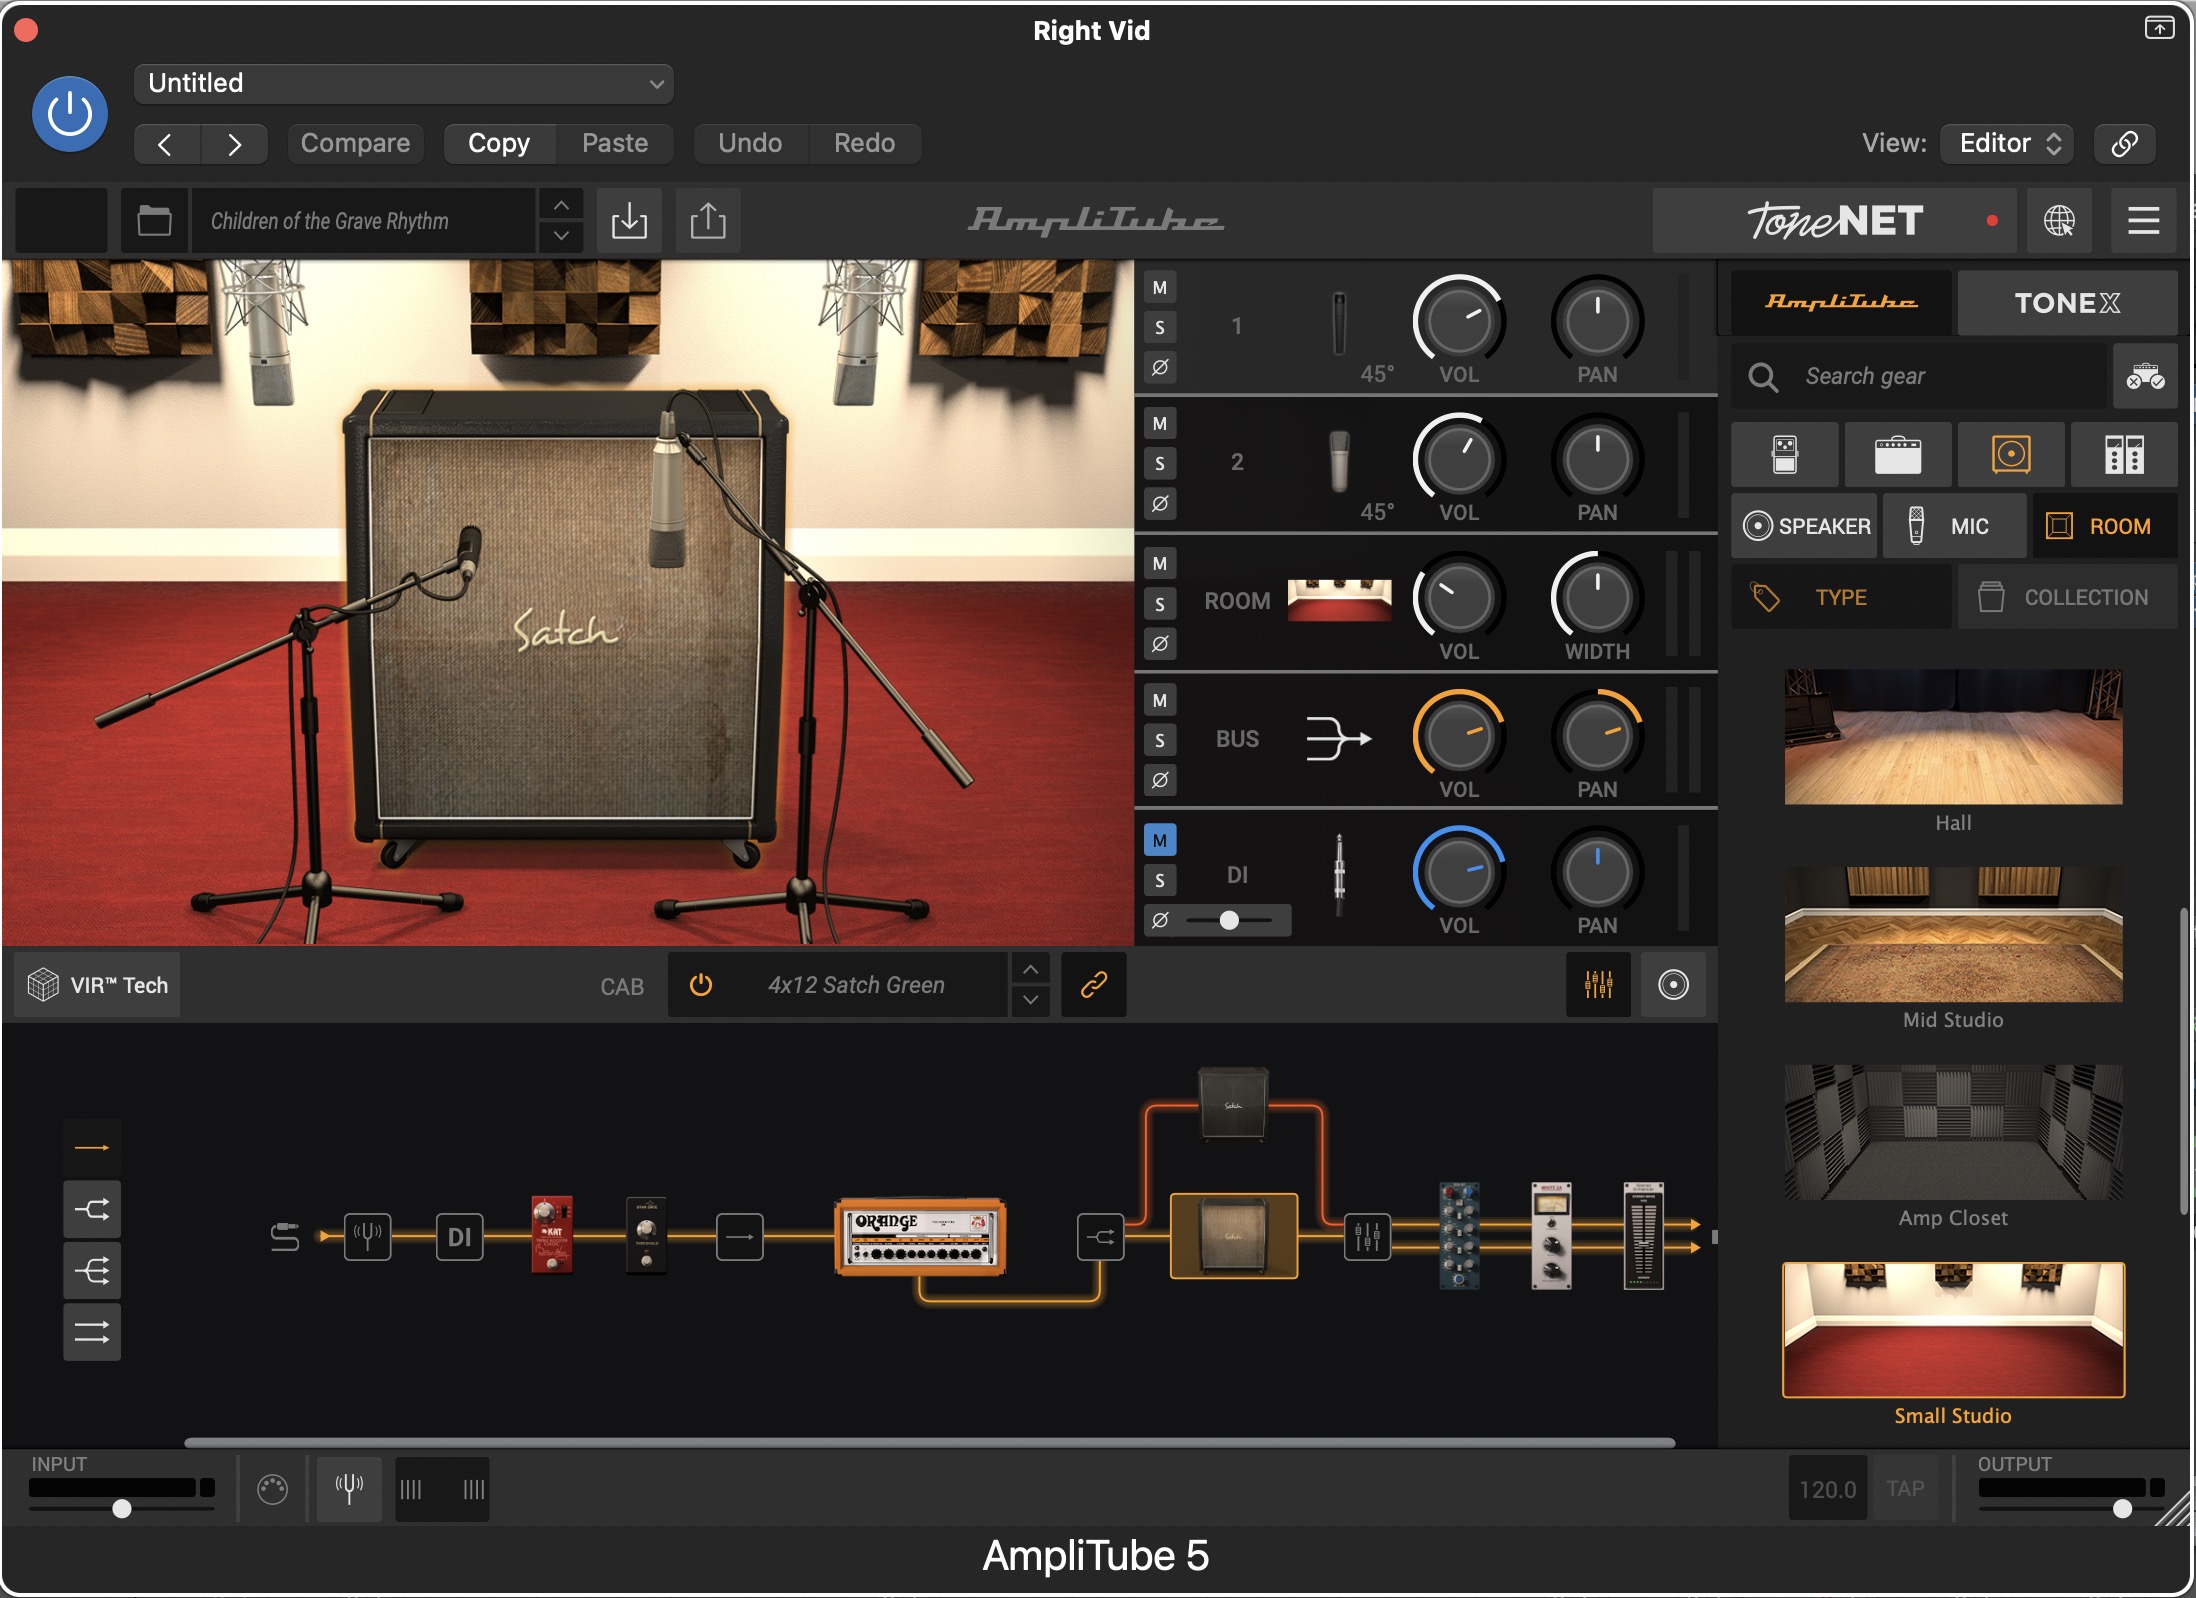The width and height of the screenshot is (2196, 1598).
Task: Select the Orange amp in signal chain
Action: (920, 1237)
